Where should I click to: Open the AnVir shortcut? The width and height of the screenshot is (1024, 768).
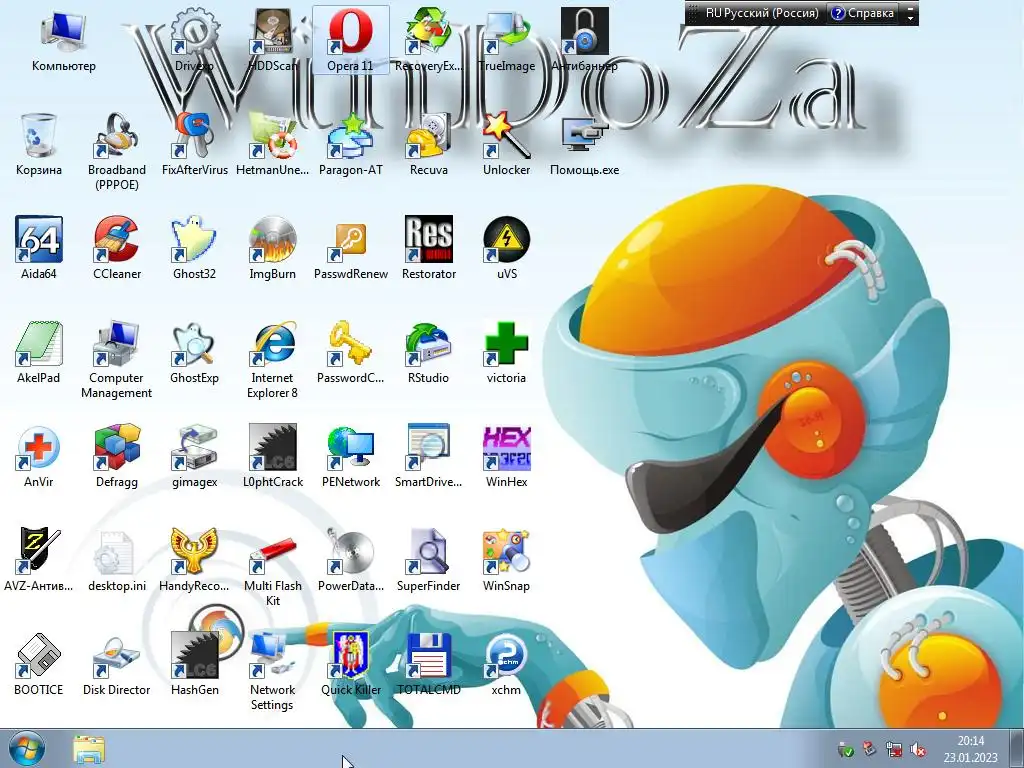point(39,456)
